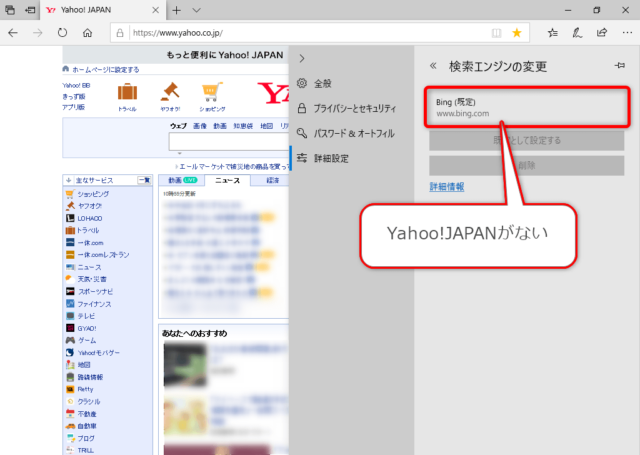Open the favorites hub icon

click(x=553, y=33)
